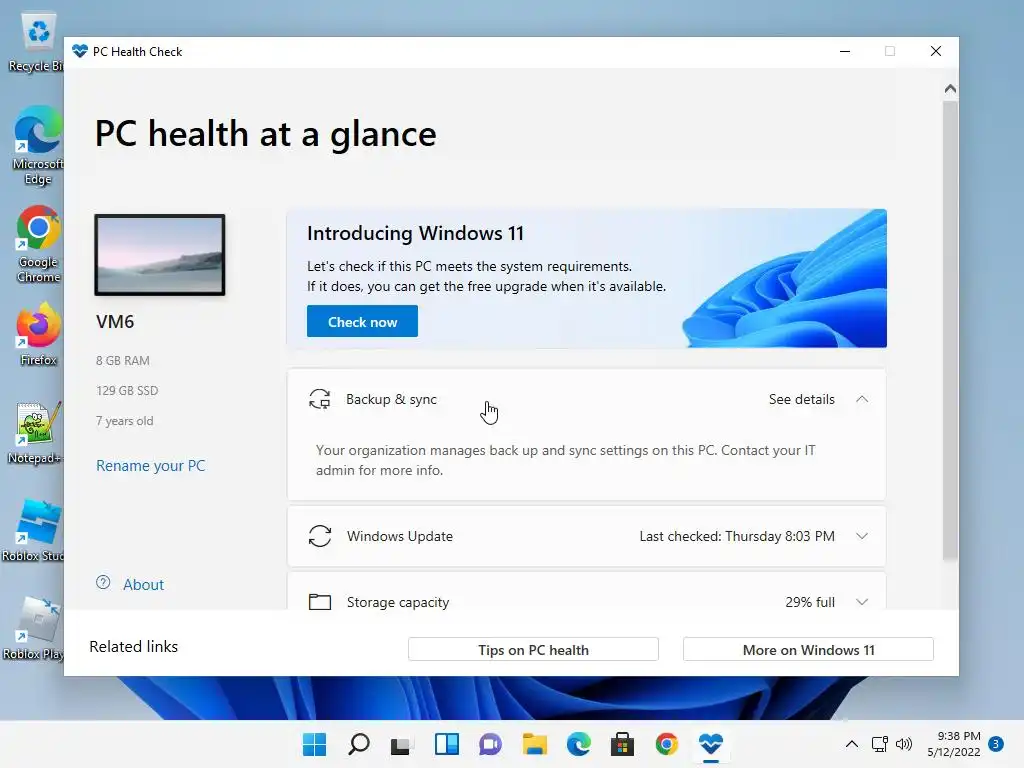Close the PC Health Check window
This screenshot has width=1024, height=768.
tap(936, 52)
